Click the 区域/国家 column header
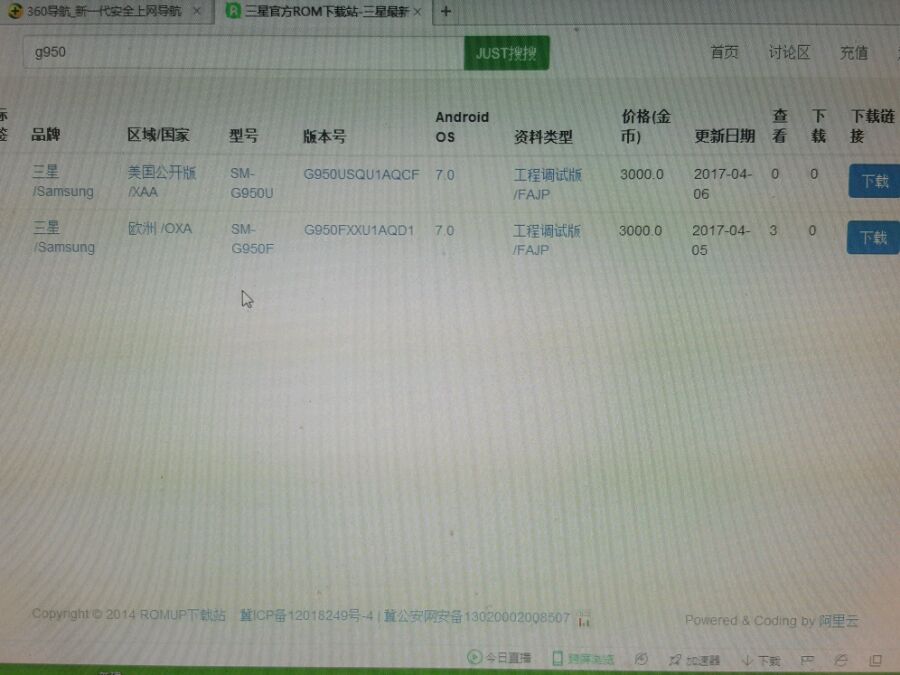This screenshot has height=675, width=900. (x=158, y=135)
